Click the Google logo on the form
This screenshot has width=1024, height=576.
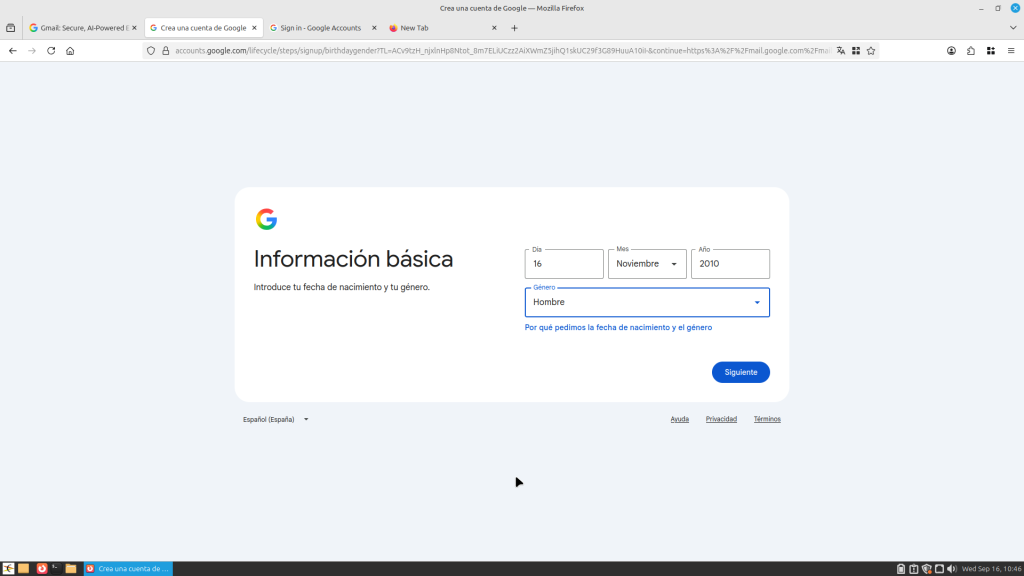click(266, 219)
